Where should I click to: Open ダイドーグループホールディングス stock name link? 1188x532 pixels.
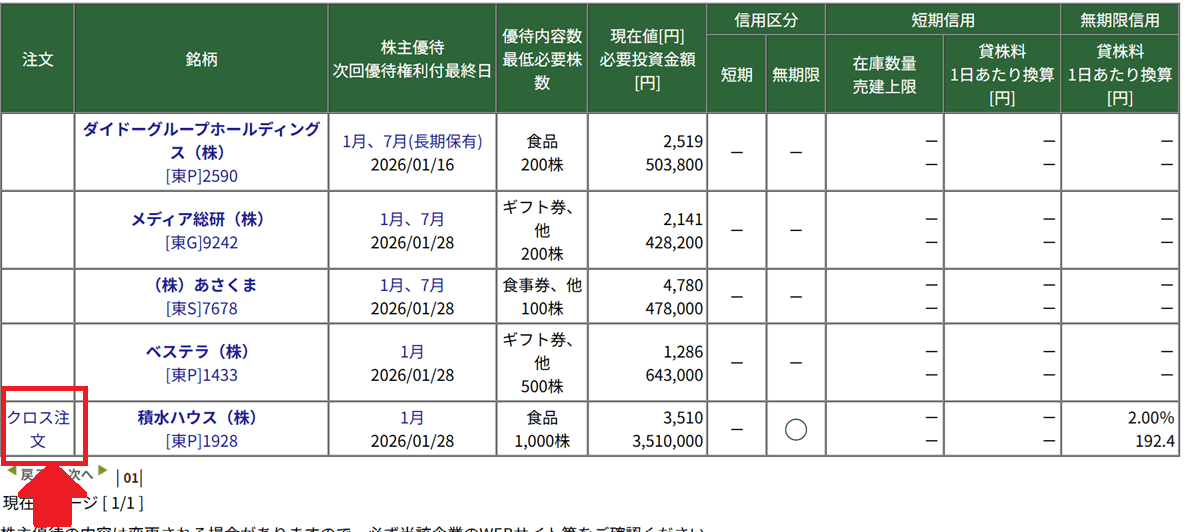tap(201, 141)
